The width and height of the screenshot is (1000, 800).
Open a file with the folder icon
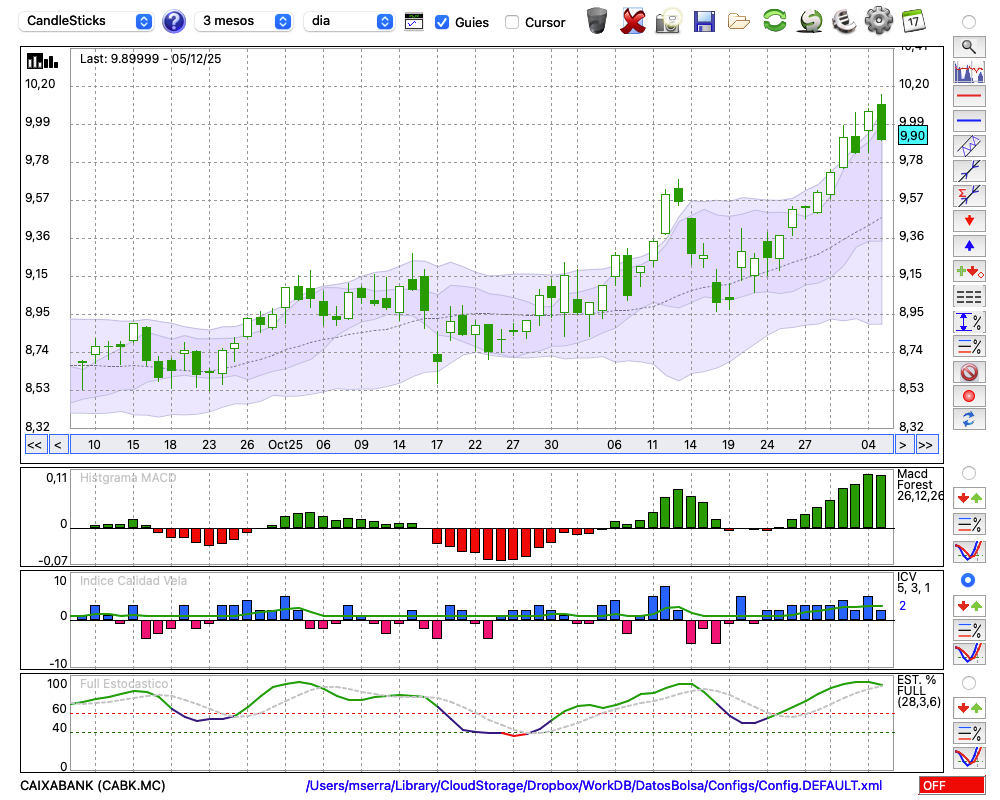pos(739,22)
